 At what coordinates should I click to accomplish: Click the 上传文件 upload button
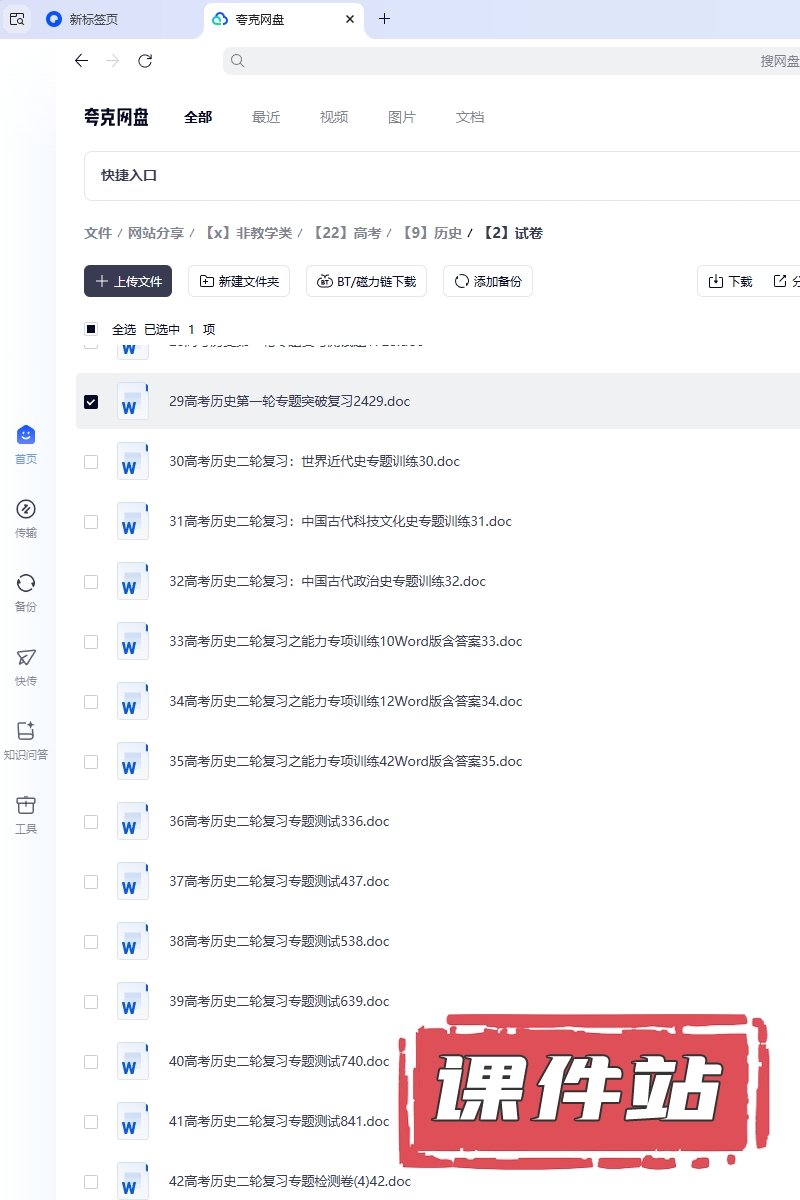pyautogui.click(x=128, y=282)
